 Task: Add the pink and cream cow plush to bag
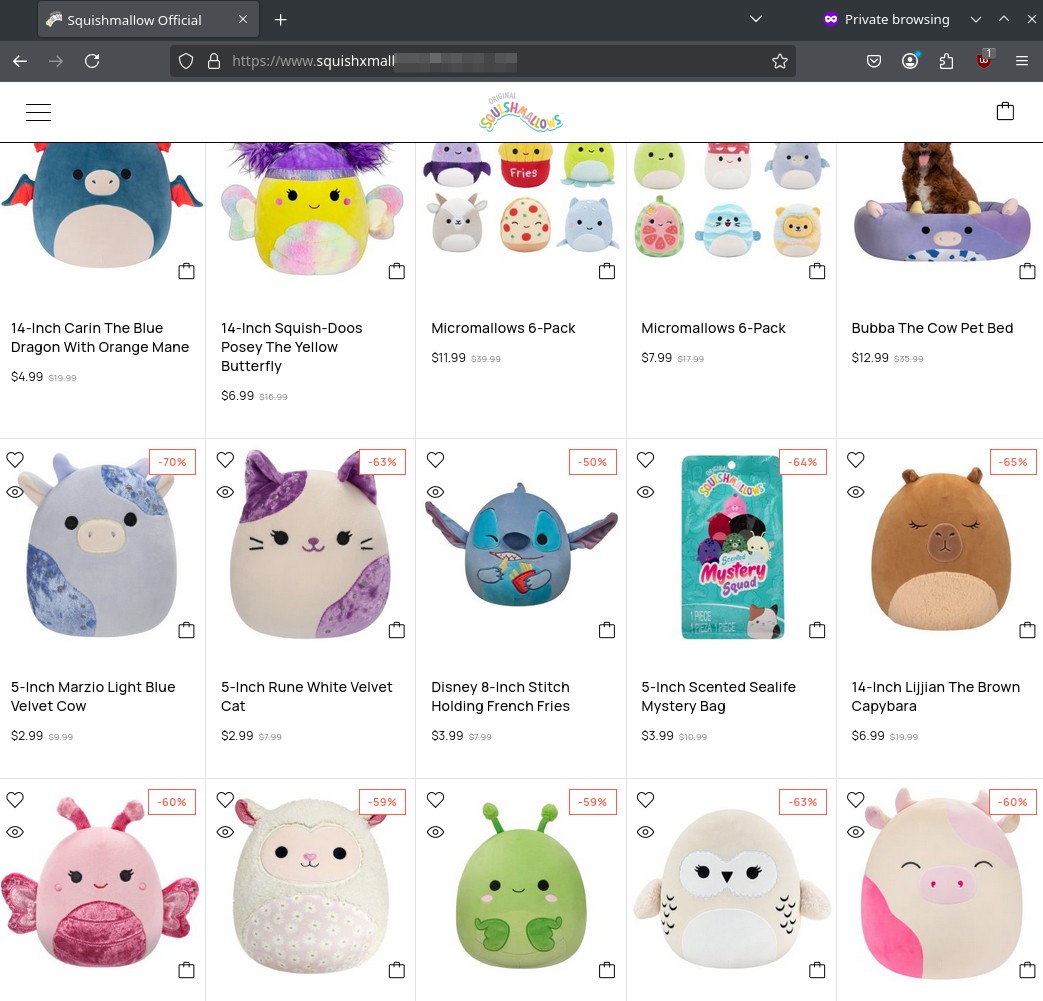1027,970
